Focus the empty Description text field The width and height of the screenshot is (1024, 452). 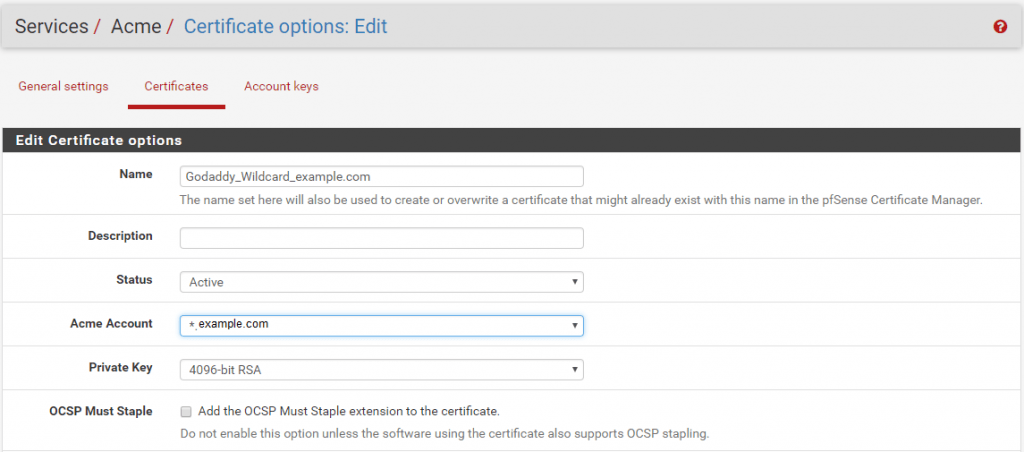pyautogui.click(x=381, y=238)
